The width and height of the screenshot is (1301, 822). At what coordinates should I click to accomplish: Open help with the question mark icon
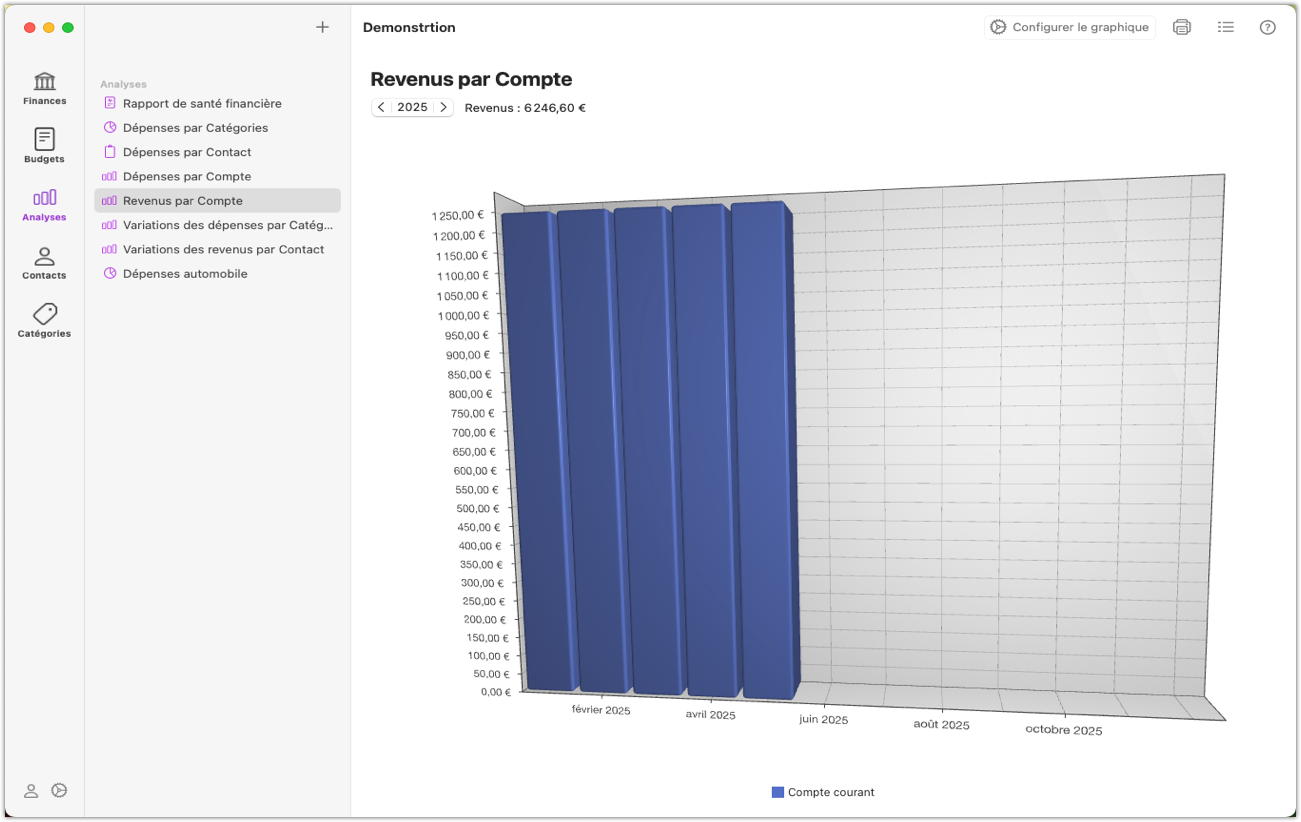[x=1268, y=27]
